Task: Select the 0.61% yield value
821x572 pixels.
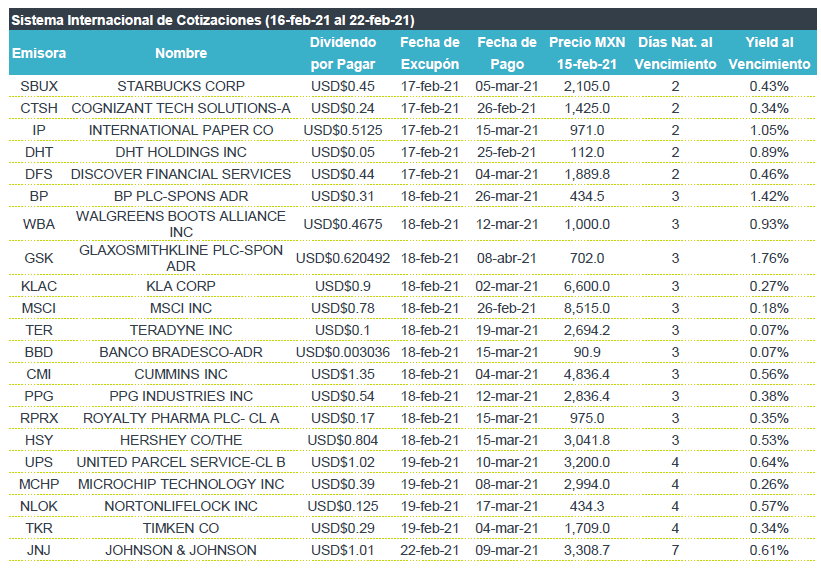Action: (x=769, y=550)
